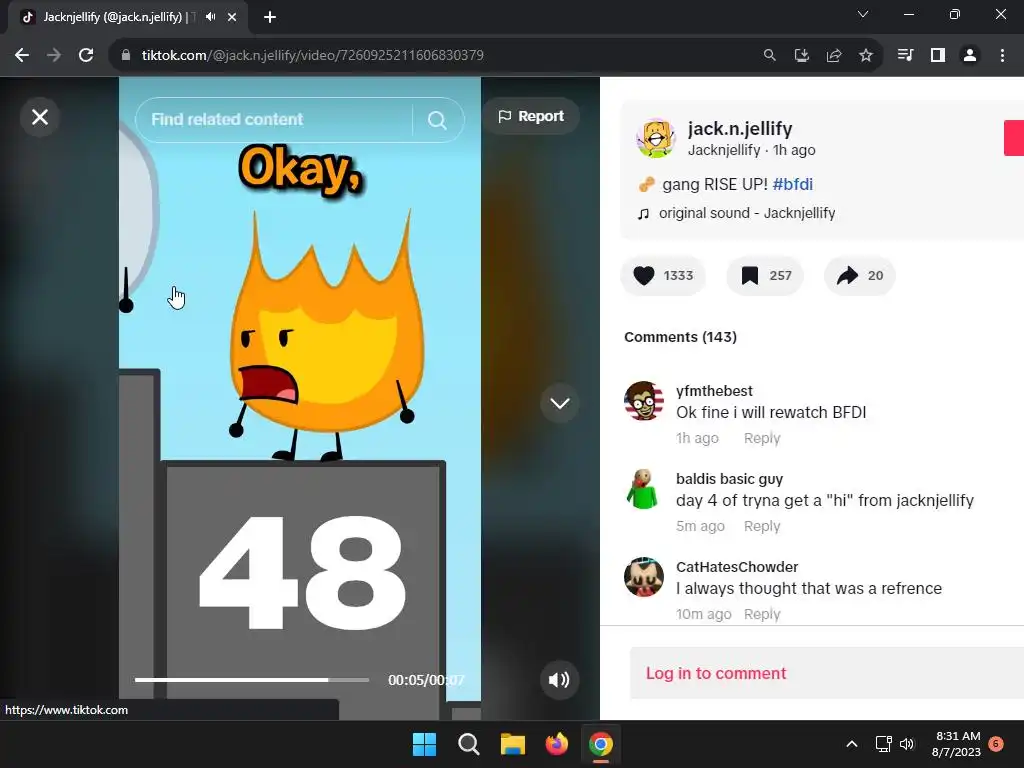Viewport: 1024px width, 768px height.
Task: Open the jack.n.jellify profile avatar
Action: click(x=656, y=138)
